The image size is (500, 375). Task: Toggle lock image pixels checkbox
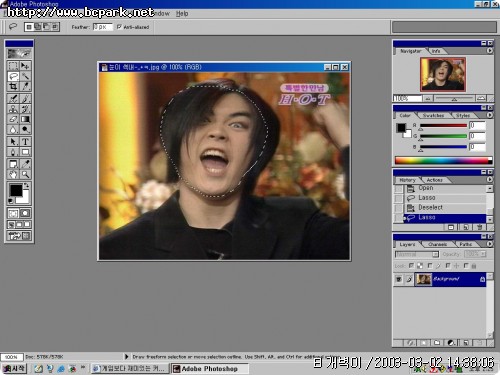pos(430,266)
